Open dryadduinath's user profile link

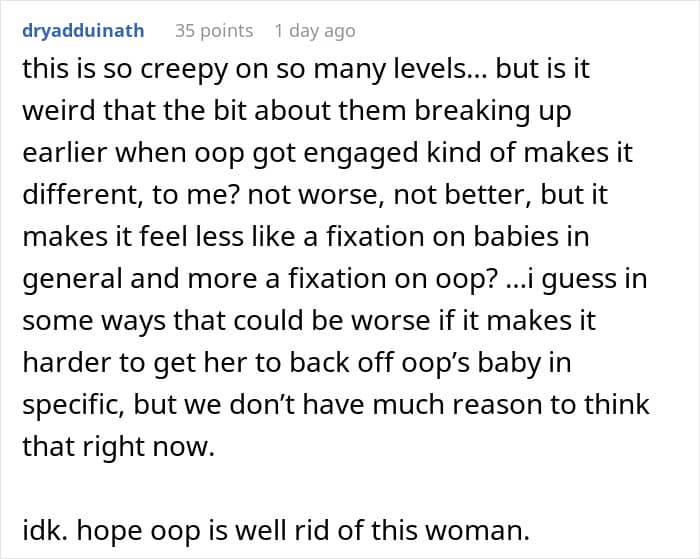click(x=83, y=31)
